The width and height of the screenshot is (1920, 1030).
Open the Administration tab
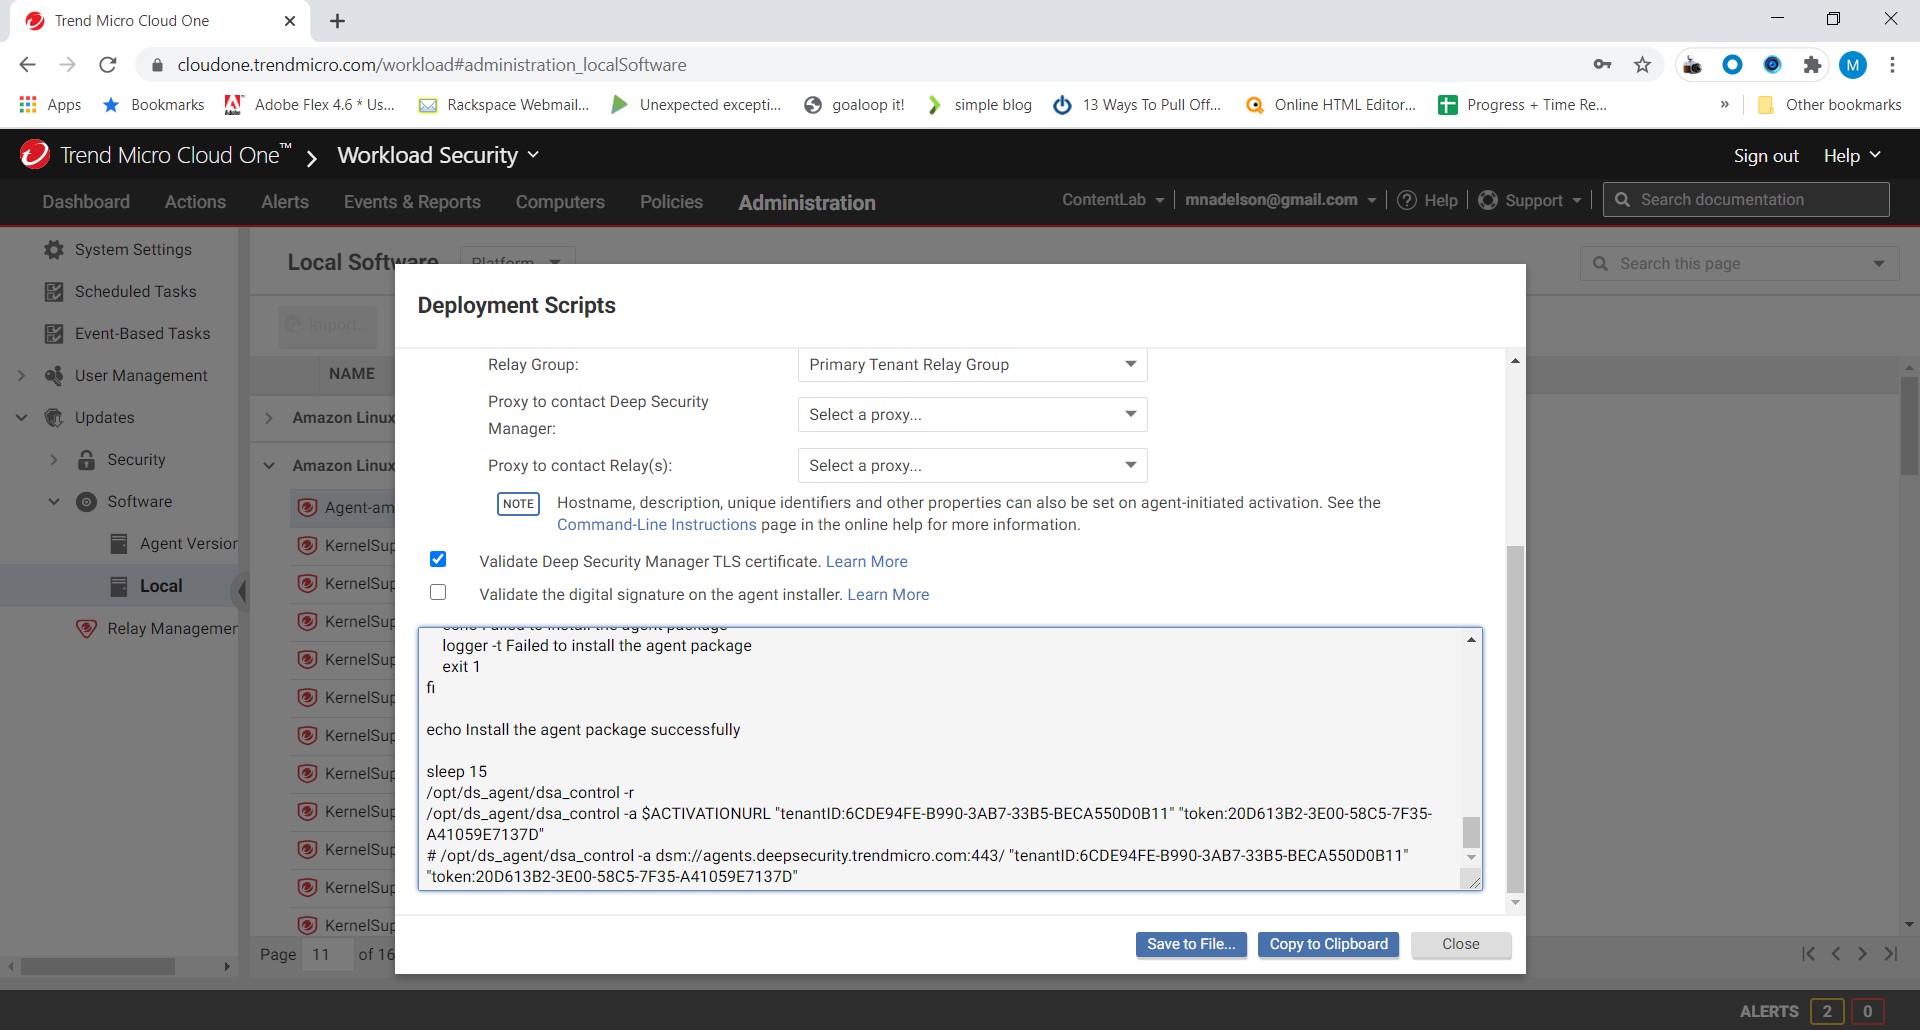(x=807, y=202)
